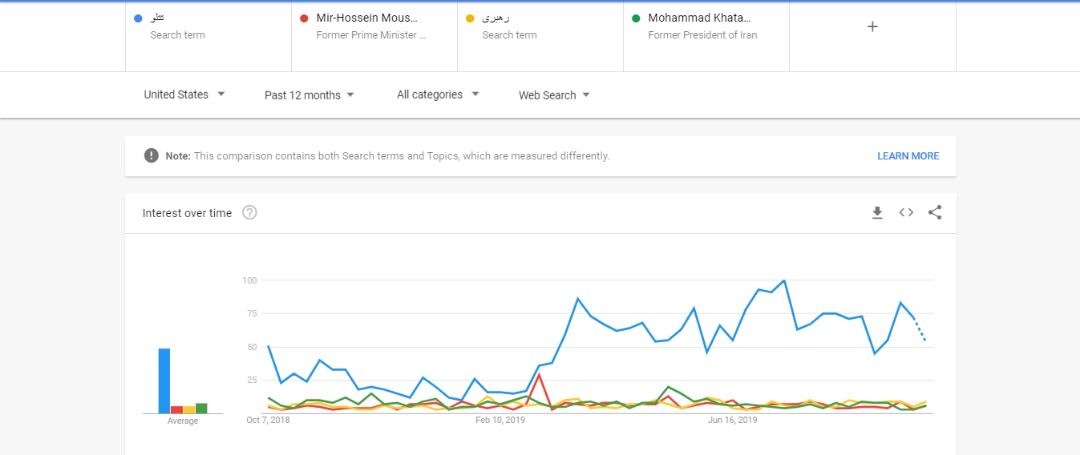
Task: Share the interest over time chart
Action: click(935, 212)
